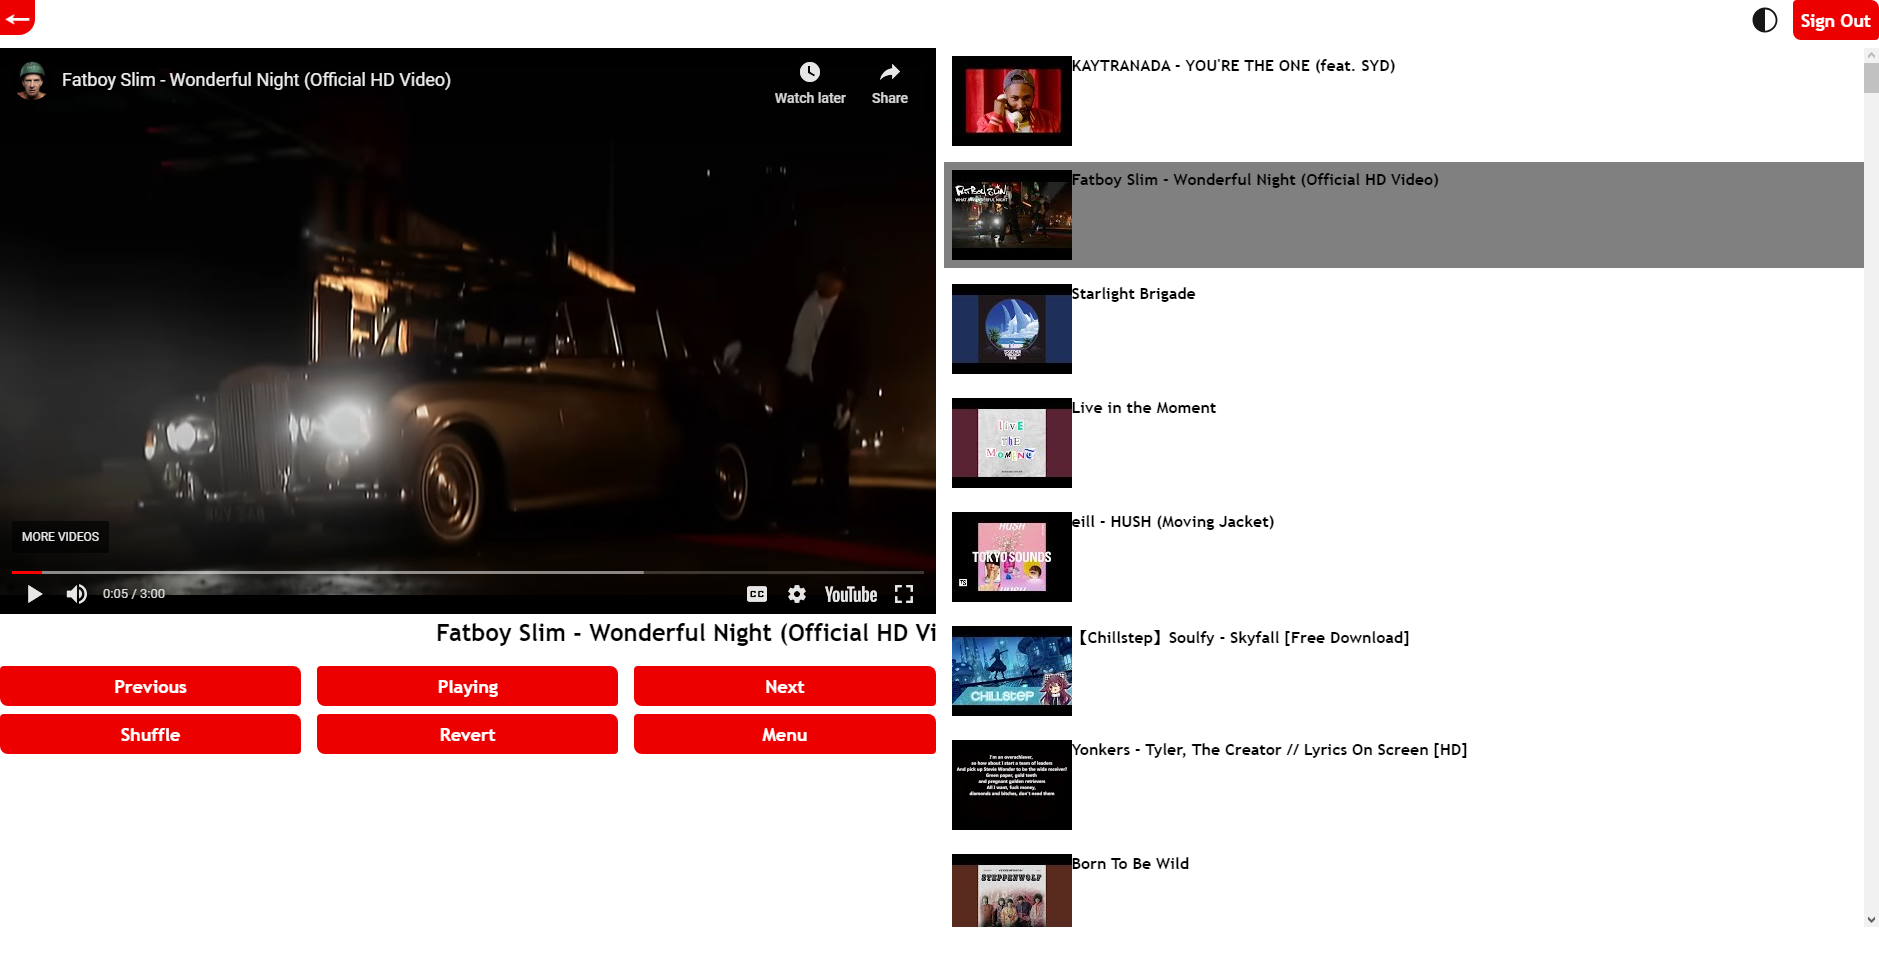
Task: Toggle closed captions (CC) icon
Action: (757, 594)
